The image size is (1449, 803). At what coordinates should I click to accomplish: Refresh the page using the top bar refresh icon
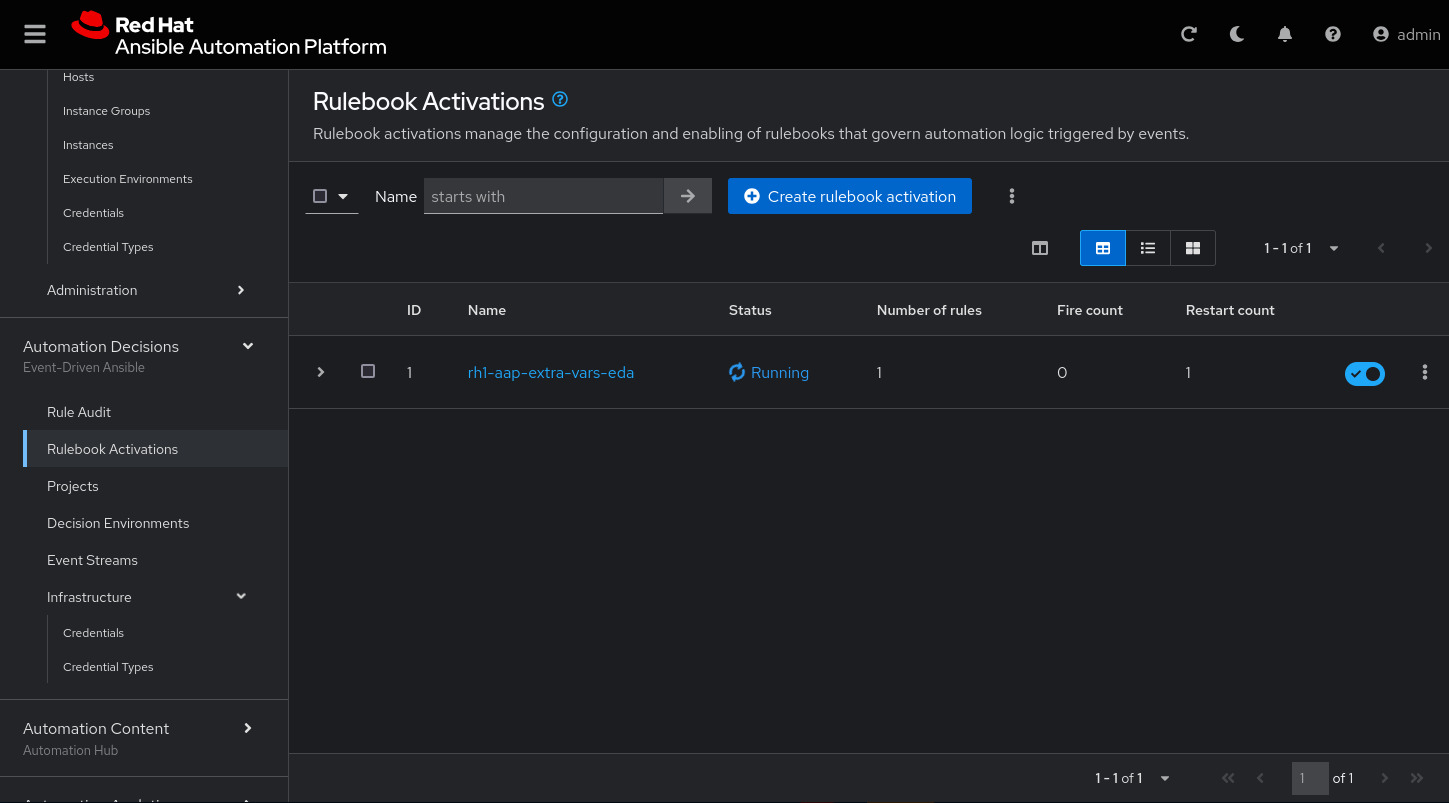[x=1189, y=34]
